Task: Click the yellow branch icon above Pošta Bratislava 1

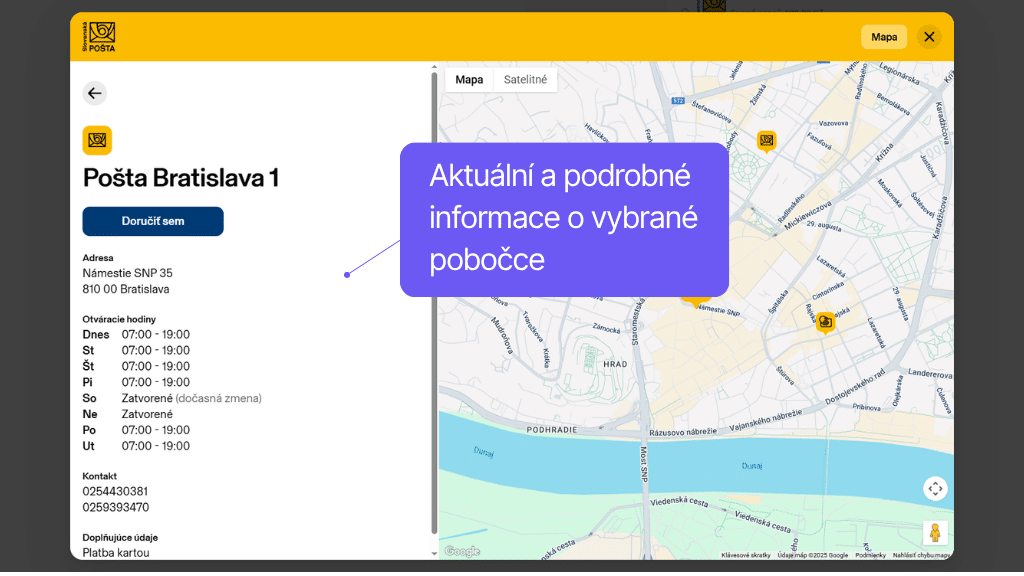Action: click(97, 140)
